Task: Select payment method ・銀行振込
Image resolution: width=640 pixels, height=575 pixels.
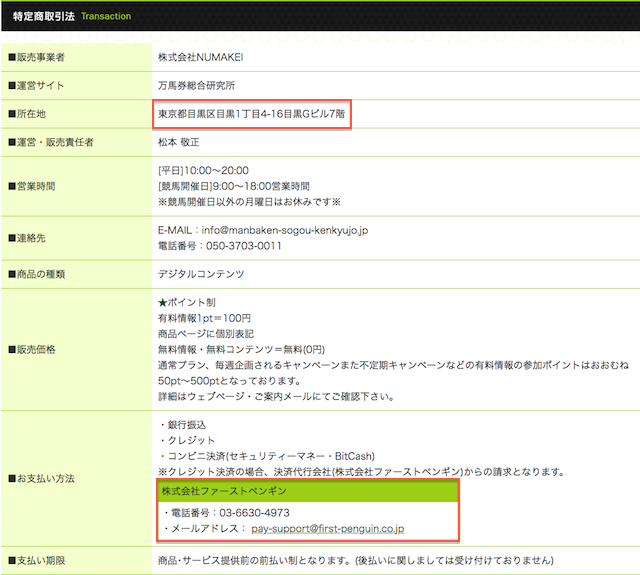Action: pyautogui.click(x=182, y=425)
